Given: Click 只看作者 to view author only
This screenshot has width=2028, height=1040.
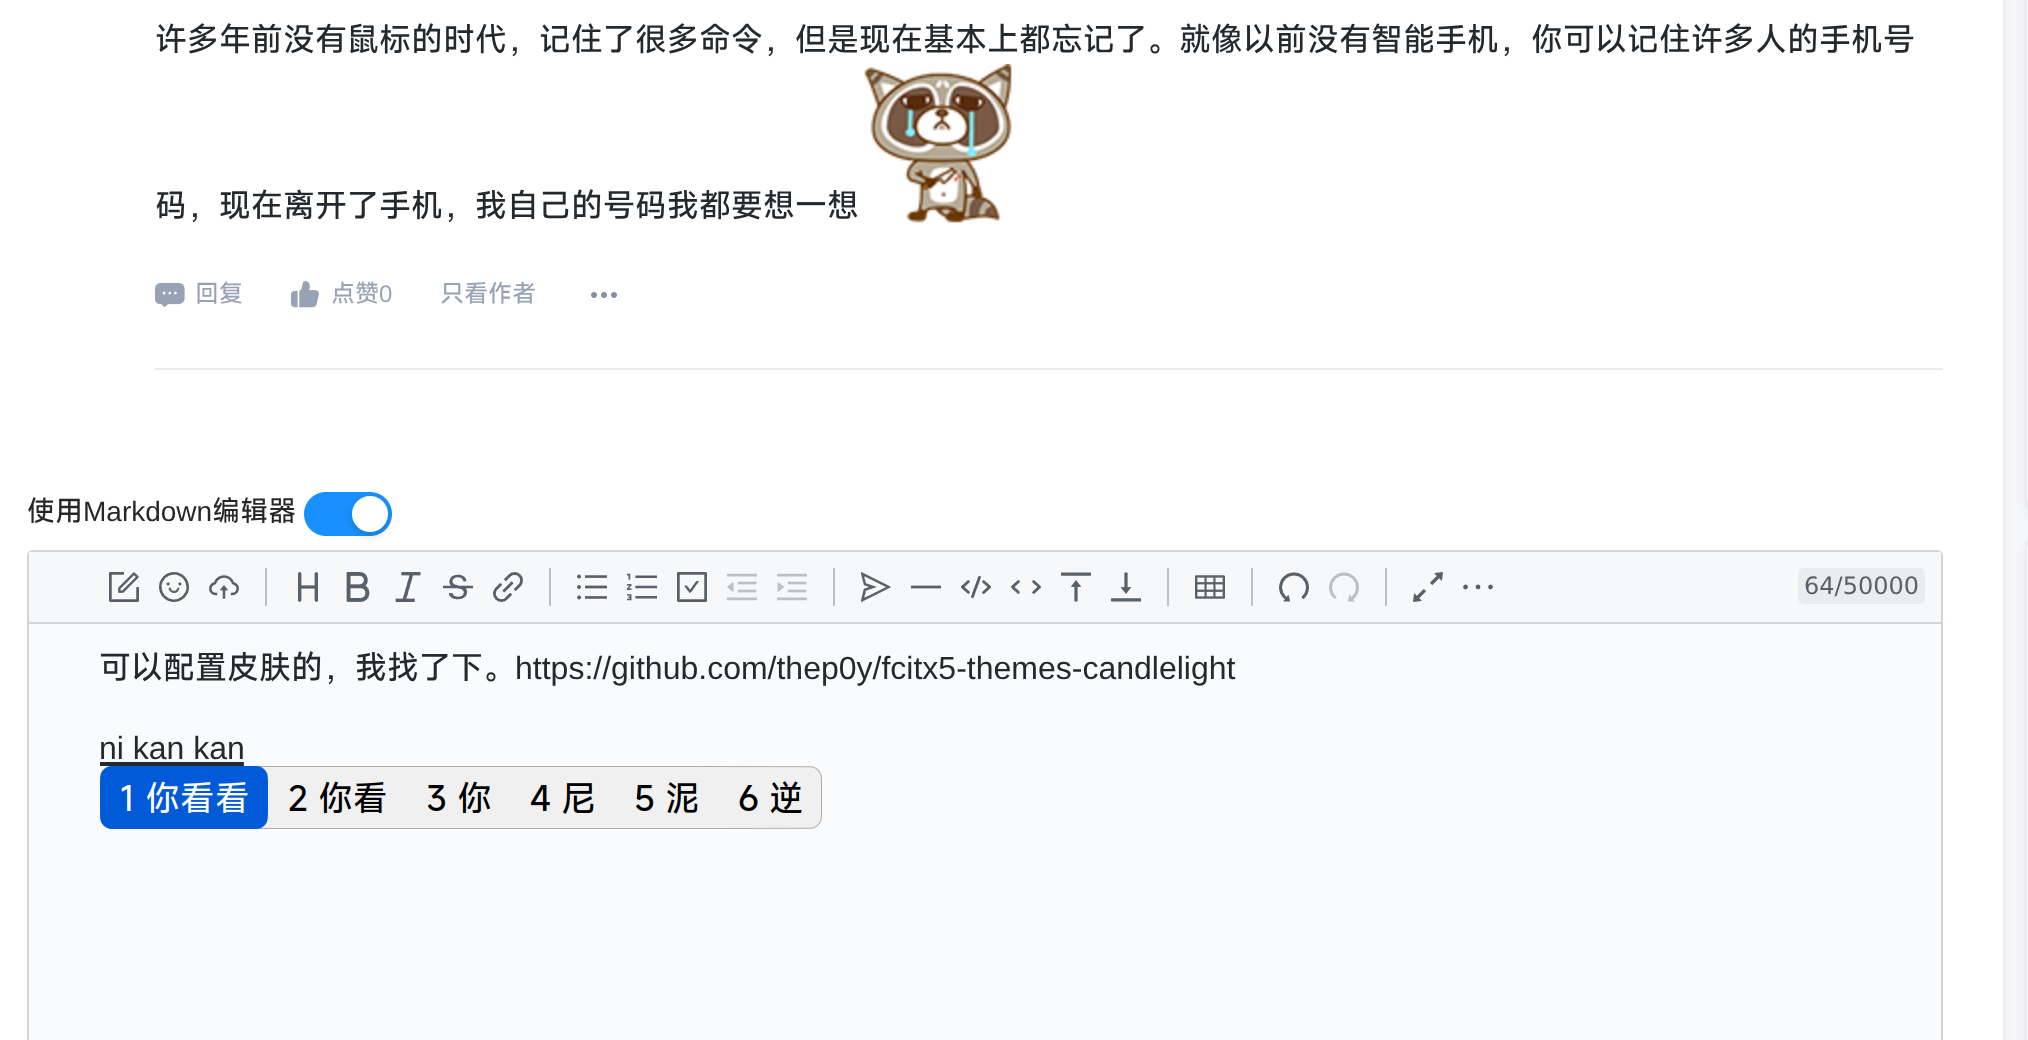Looking at the screenshot, I should (x=488, y=293).
